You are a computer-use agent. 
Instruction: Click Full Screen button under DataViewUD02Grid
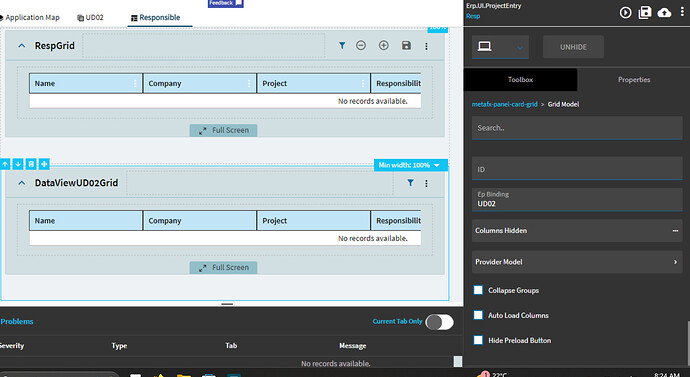coord(224,267)
